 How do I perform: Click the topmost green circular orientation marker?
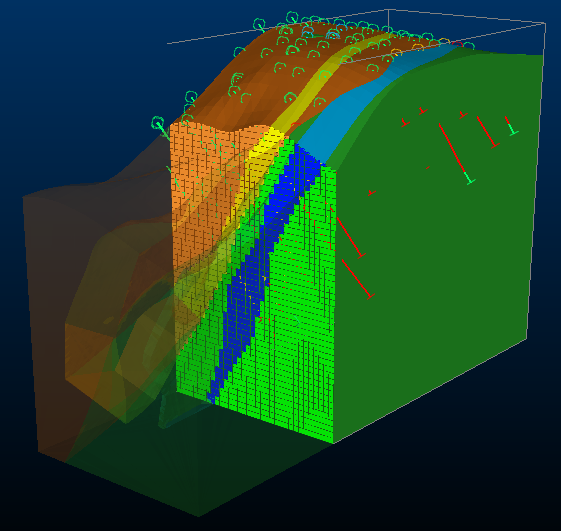click(292, 16)
